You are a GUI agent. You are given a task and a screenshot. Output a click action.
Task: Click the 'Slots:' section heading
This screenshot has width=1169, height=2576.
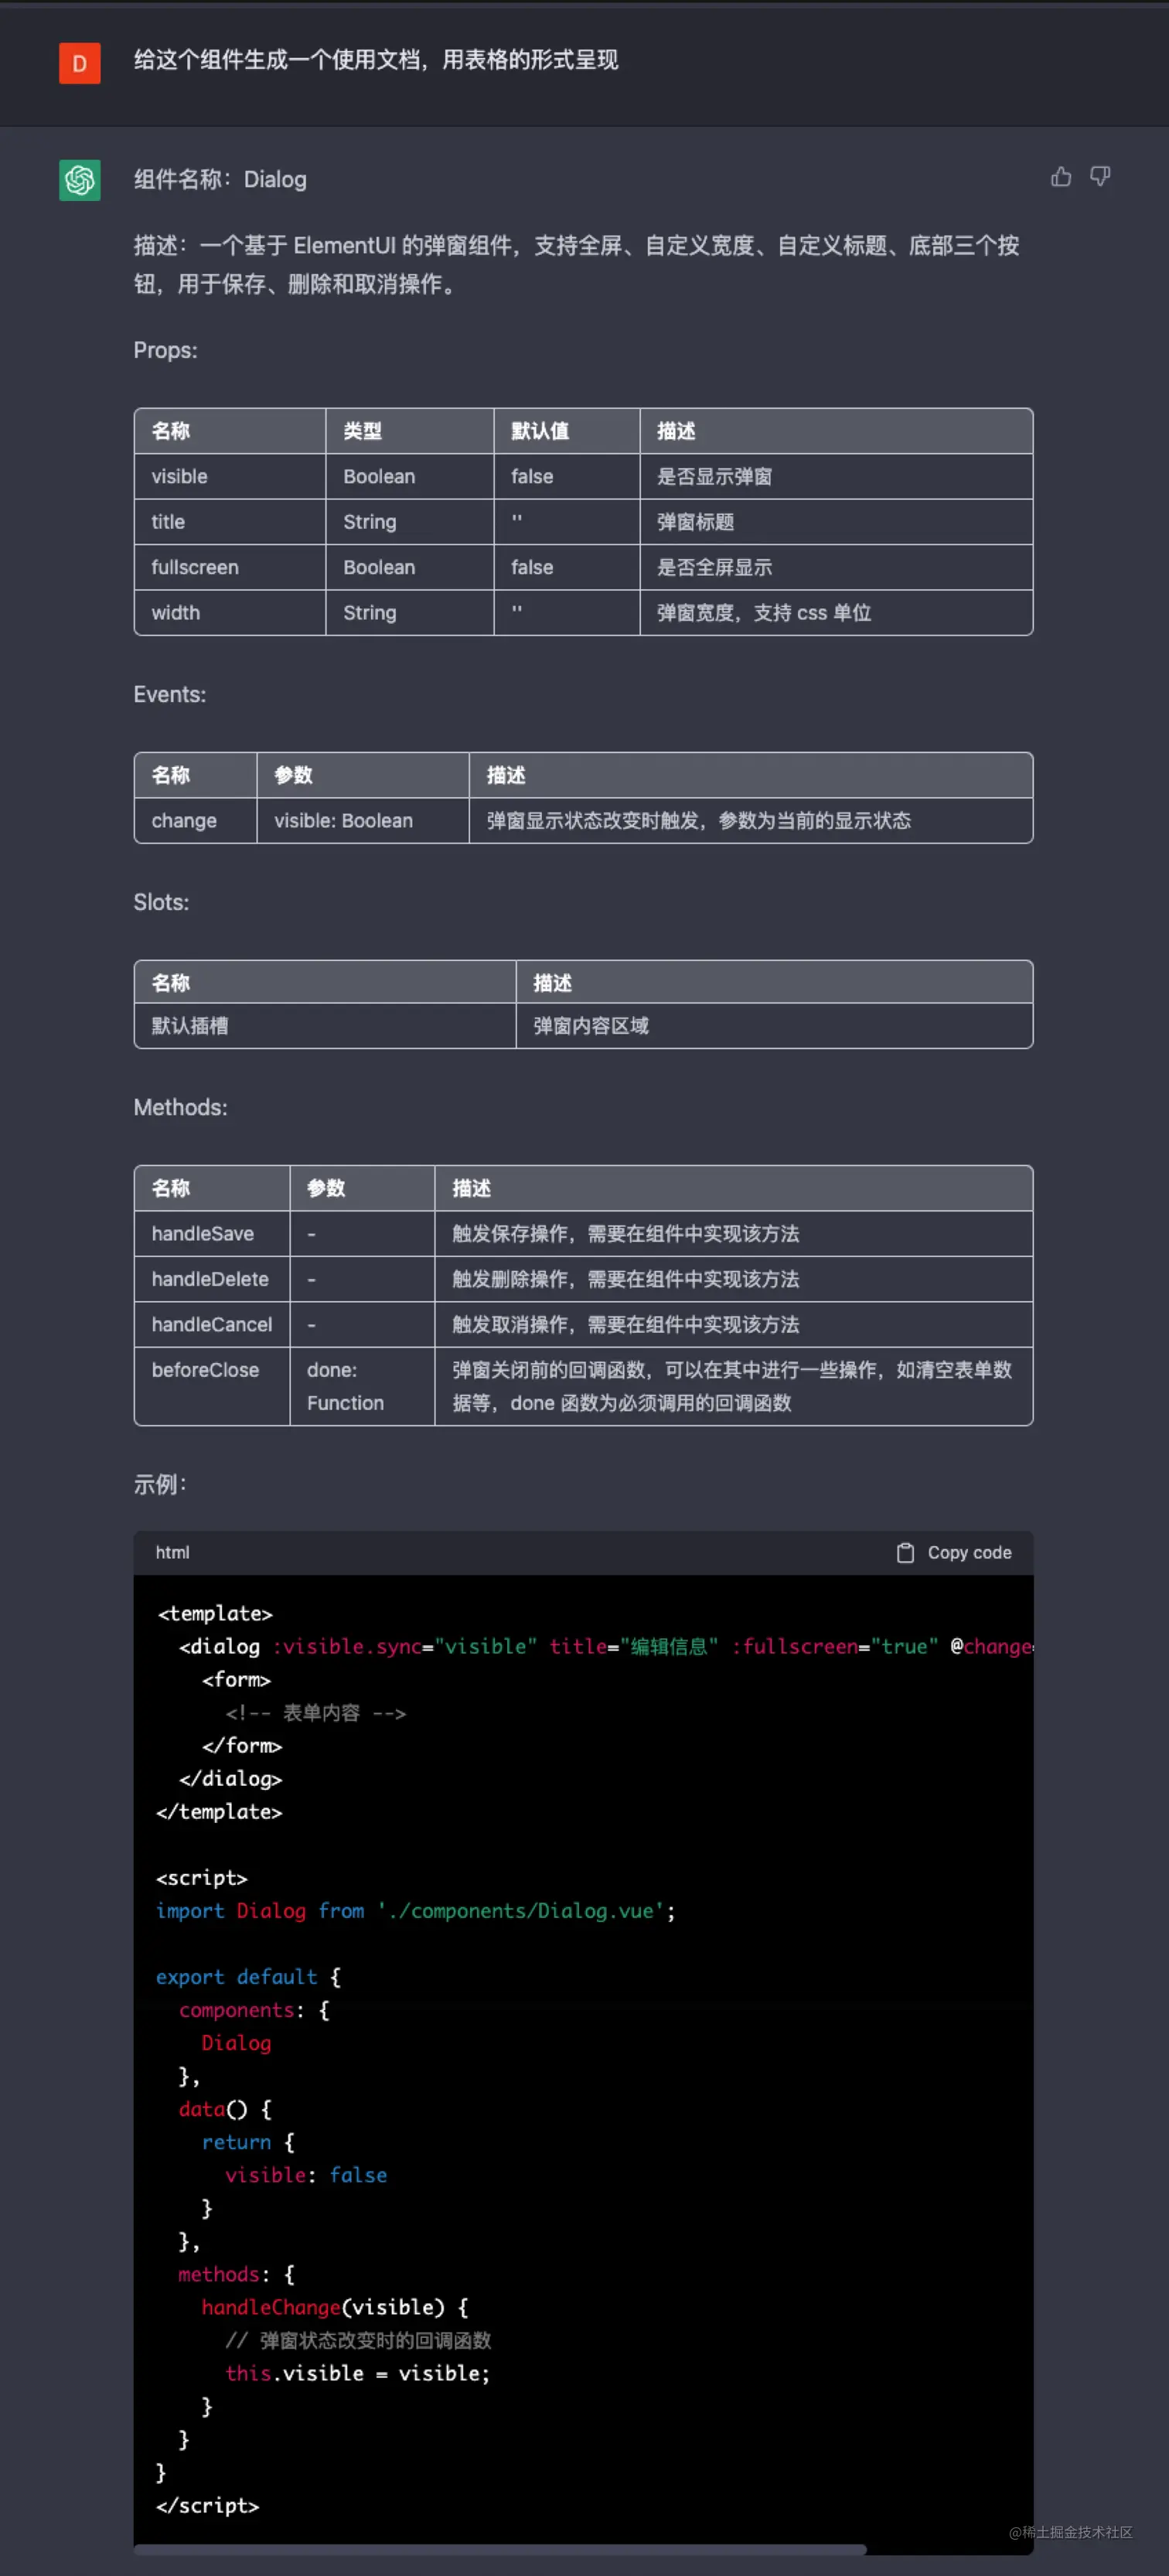162,902
